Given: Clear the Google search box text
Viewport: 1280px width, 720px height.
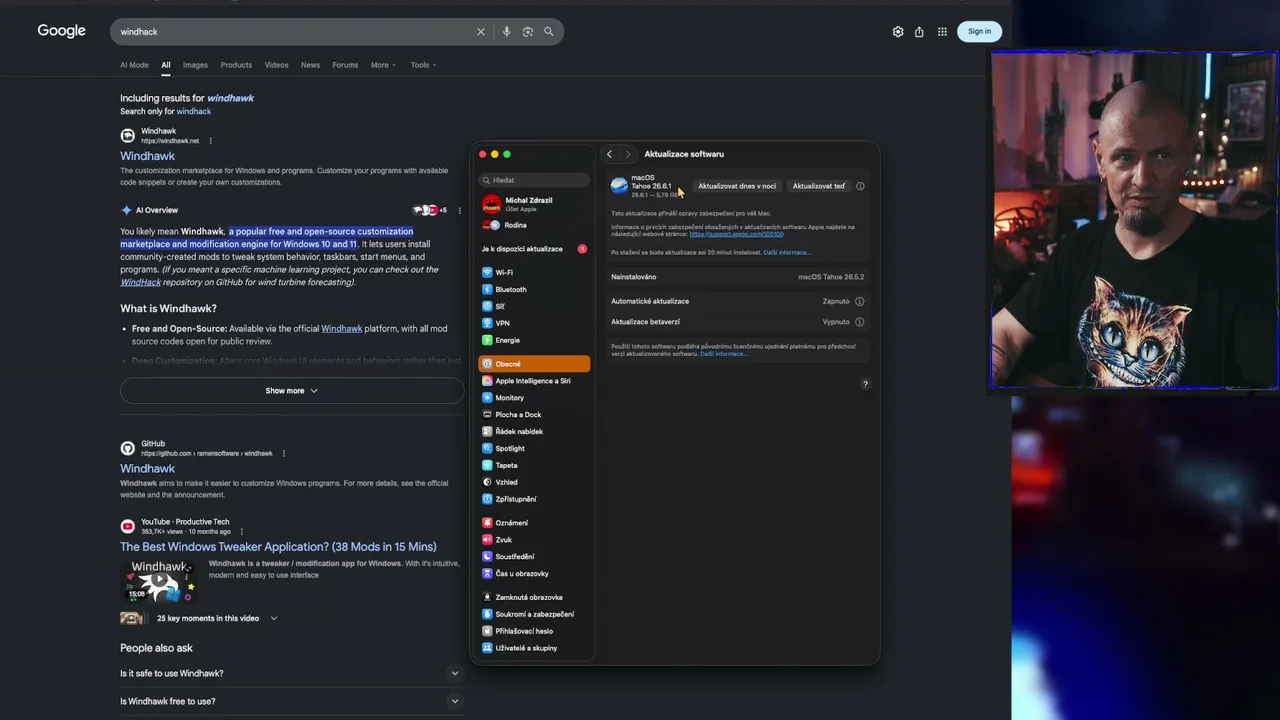Looking at the screenshot, I should click(x=481, y=32).
